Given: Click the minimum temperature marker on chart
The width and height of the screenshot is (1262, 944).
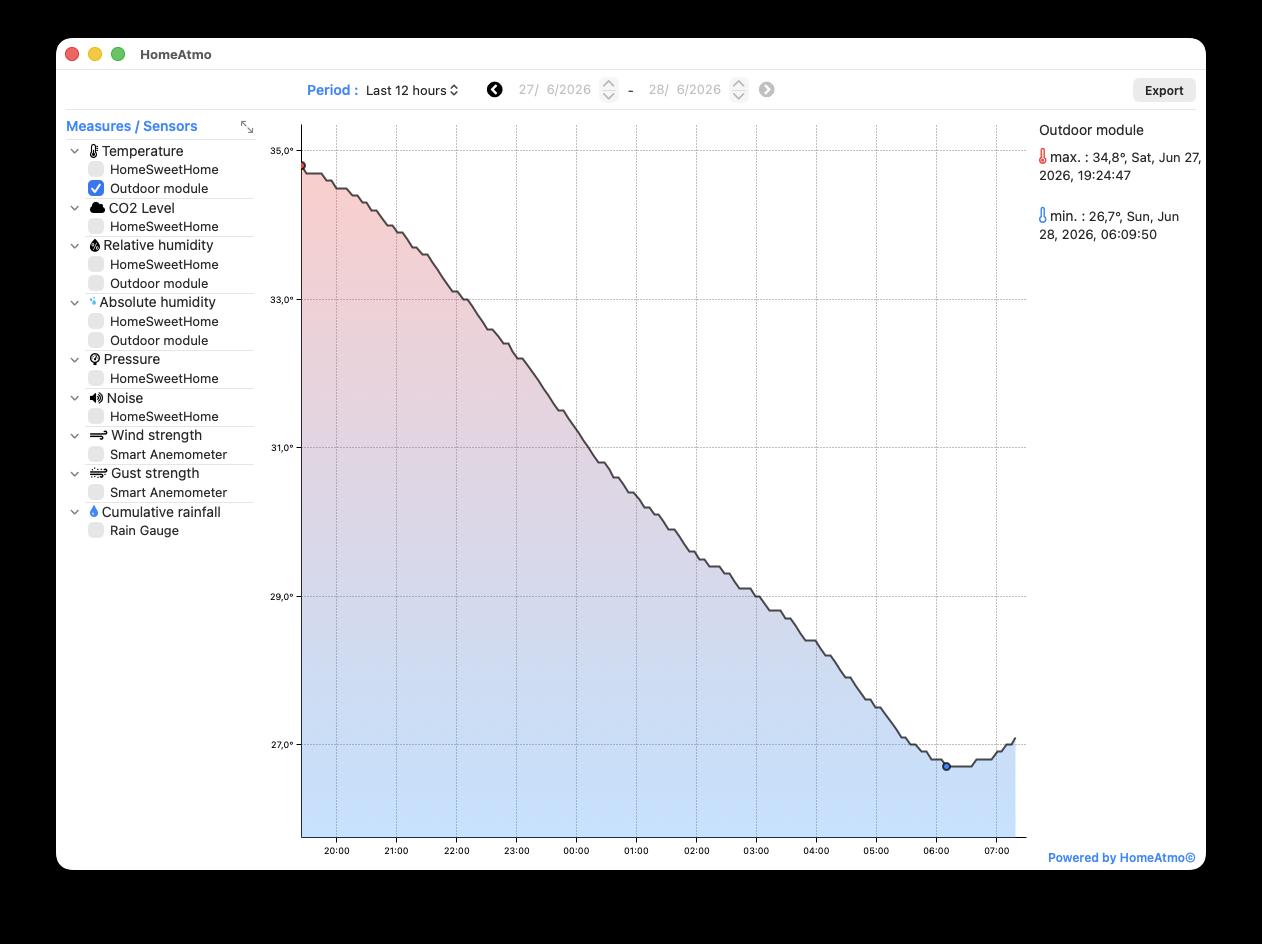Looking at the screenshot, I should (x=946, y=766).
